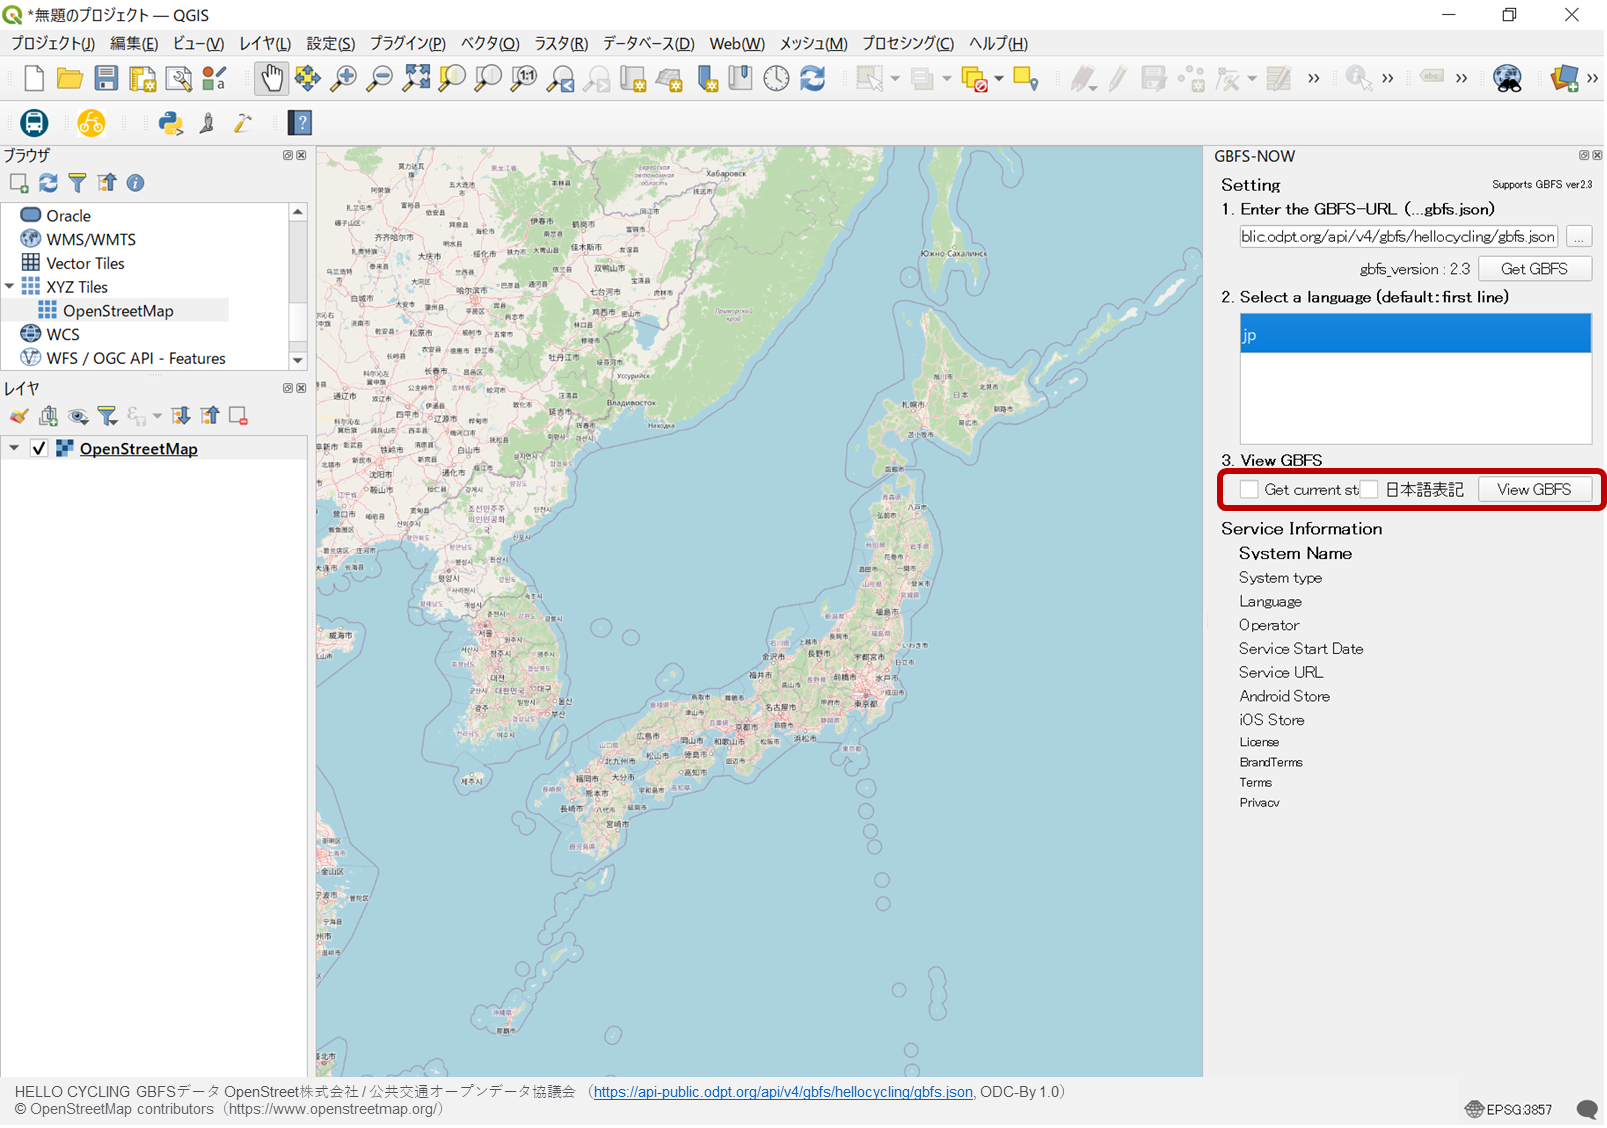Open the Python console
1607x1128 pixels.
tap(171, 122)
